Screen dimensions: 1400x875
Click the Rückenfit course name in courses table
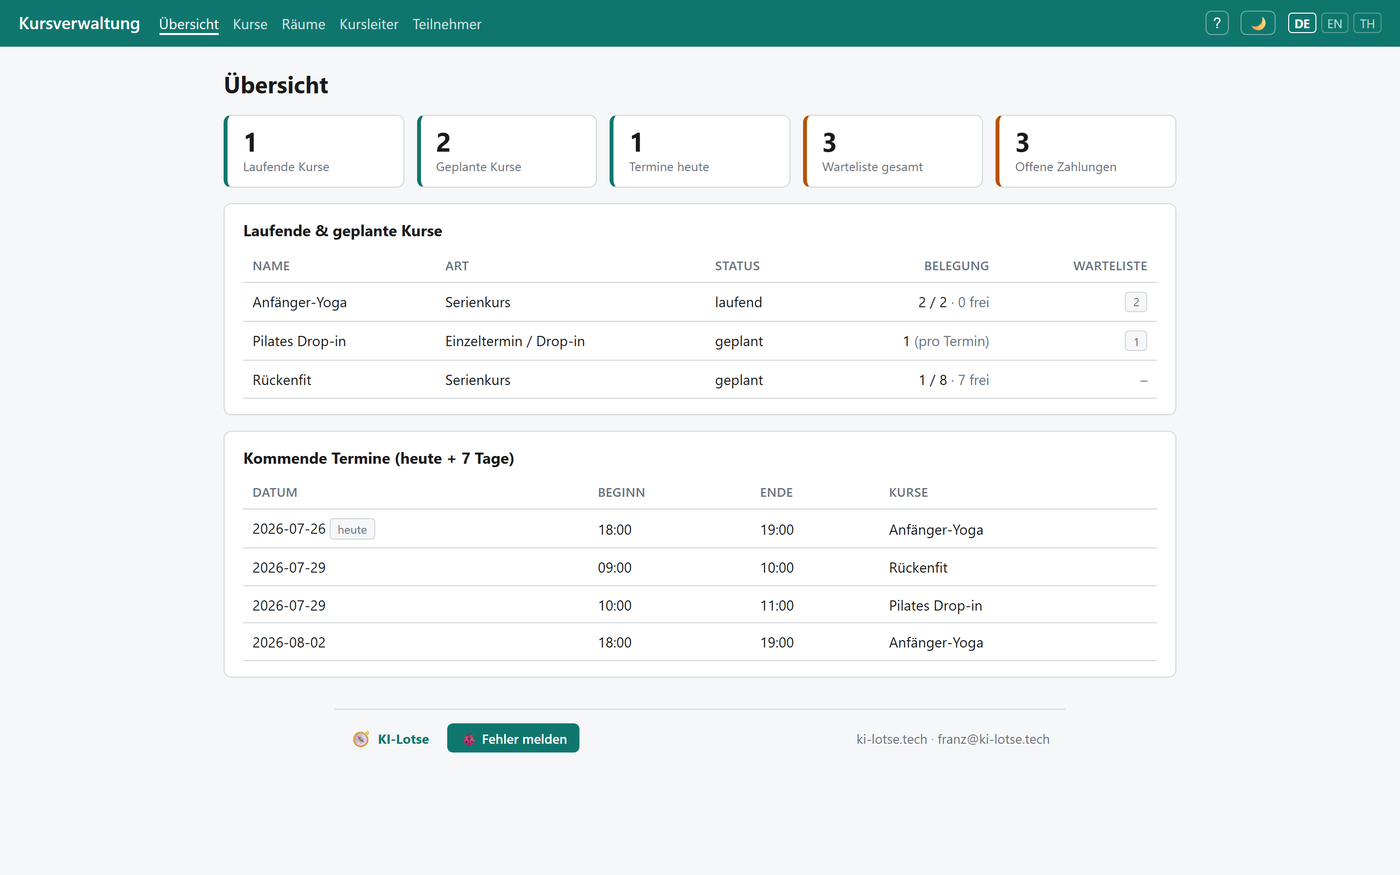pyautogui.click(x=282, y=380)
